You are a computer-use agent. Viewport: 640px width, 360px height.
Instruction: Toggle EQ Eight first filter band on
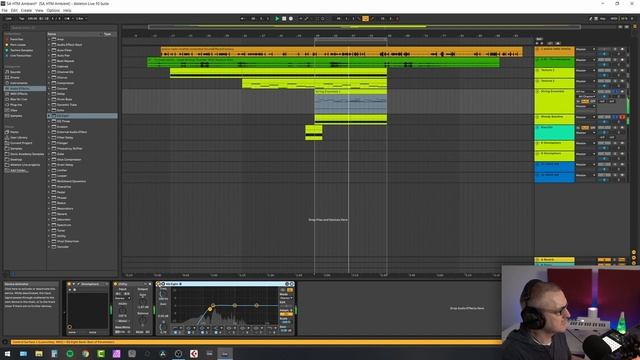[x=176, y=332]
